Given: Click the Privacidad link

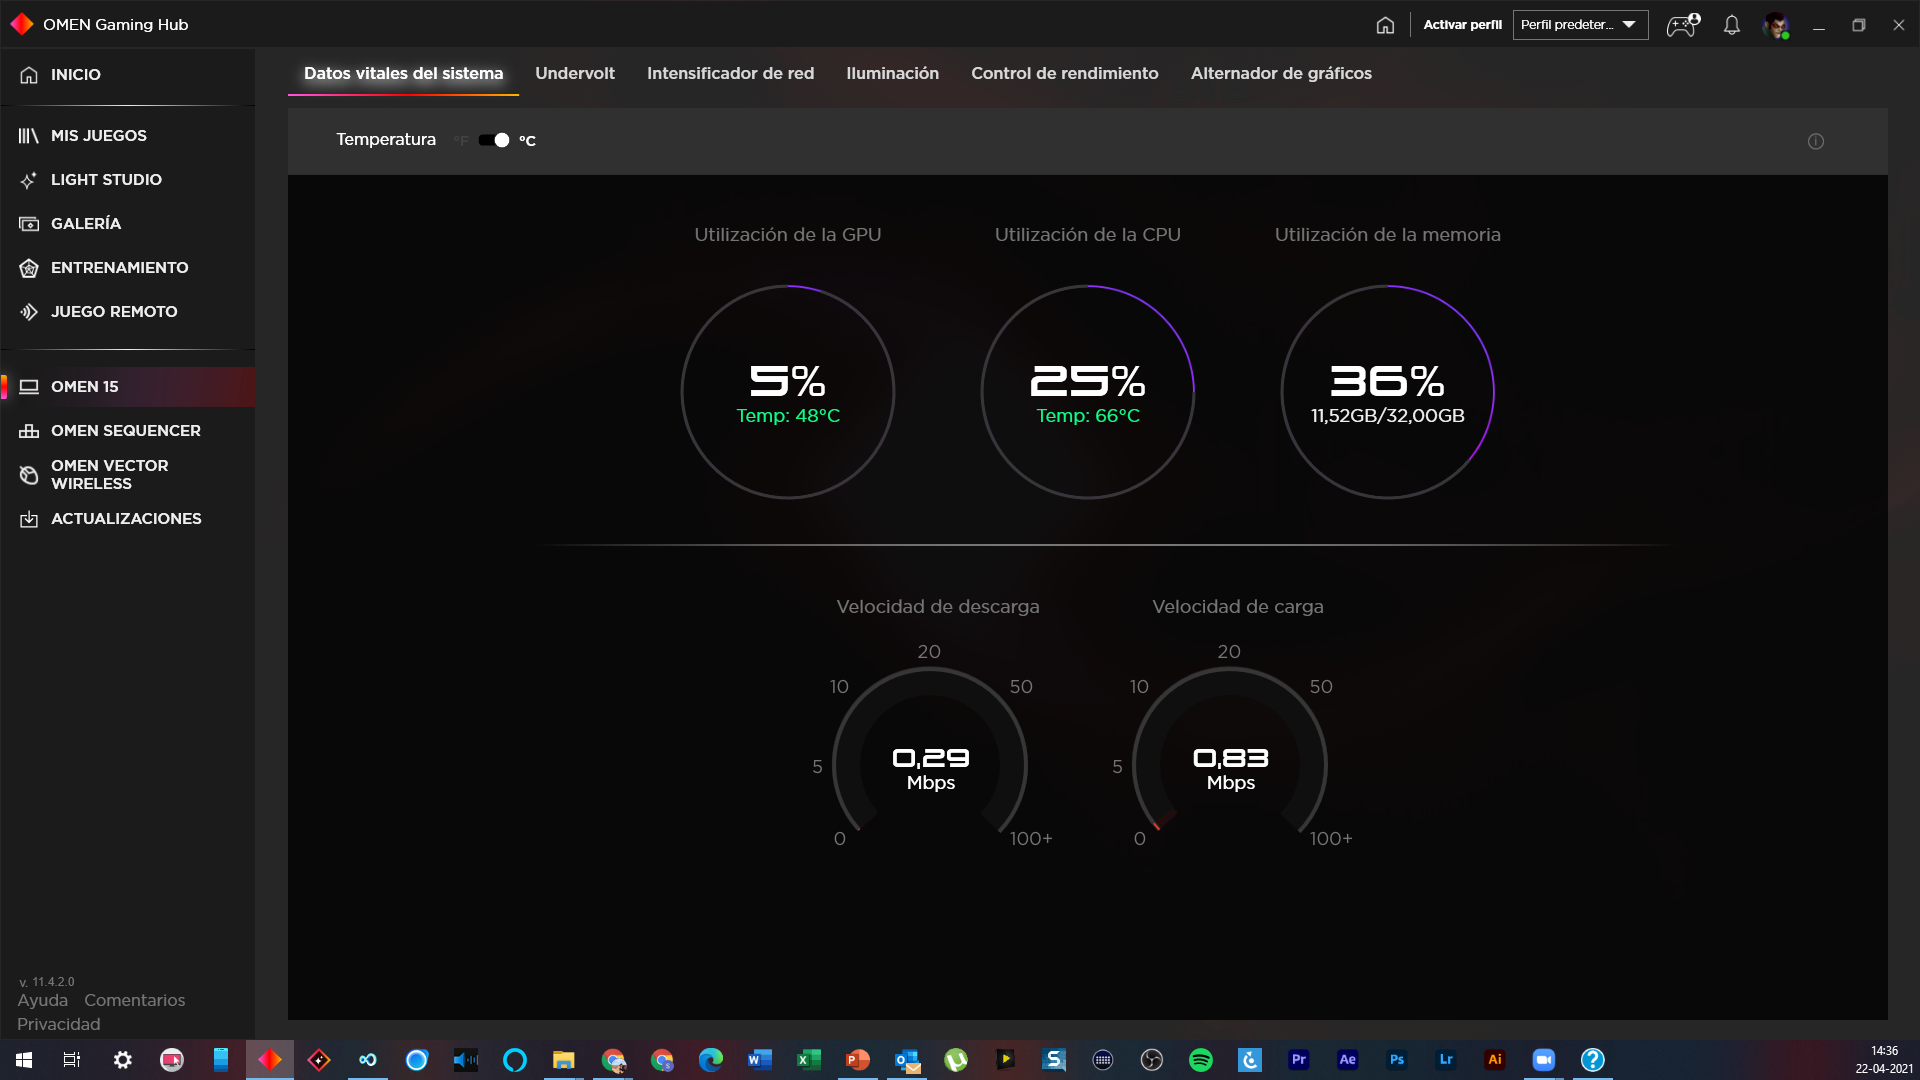Looking at the screenshot, I should tap(59, 1024).
